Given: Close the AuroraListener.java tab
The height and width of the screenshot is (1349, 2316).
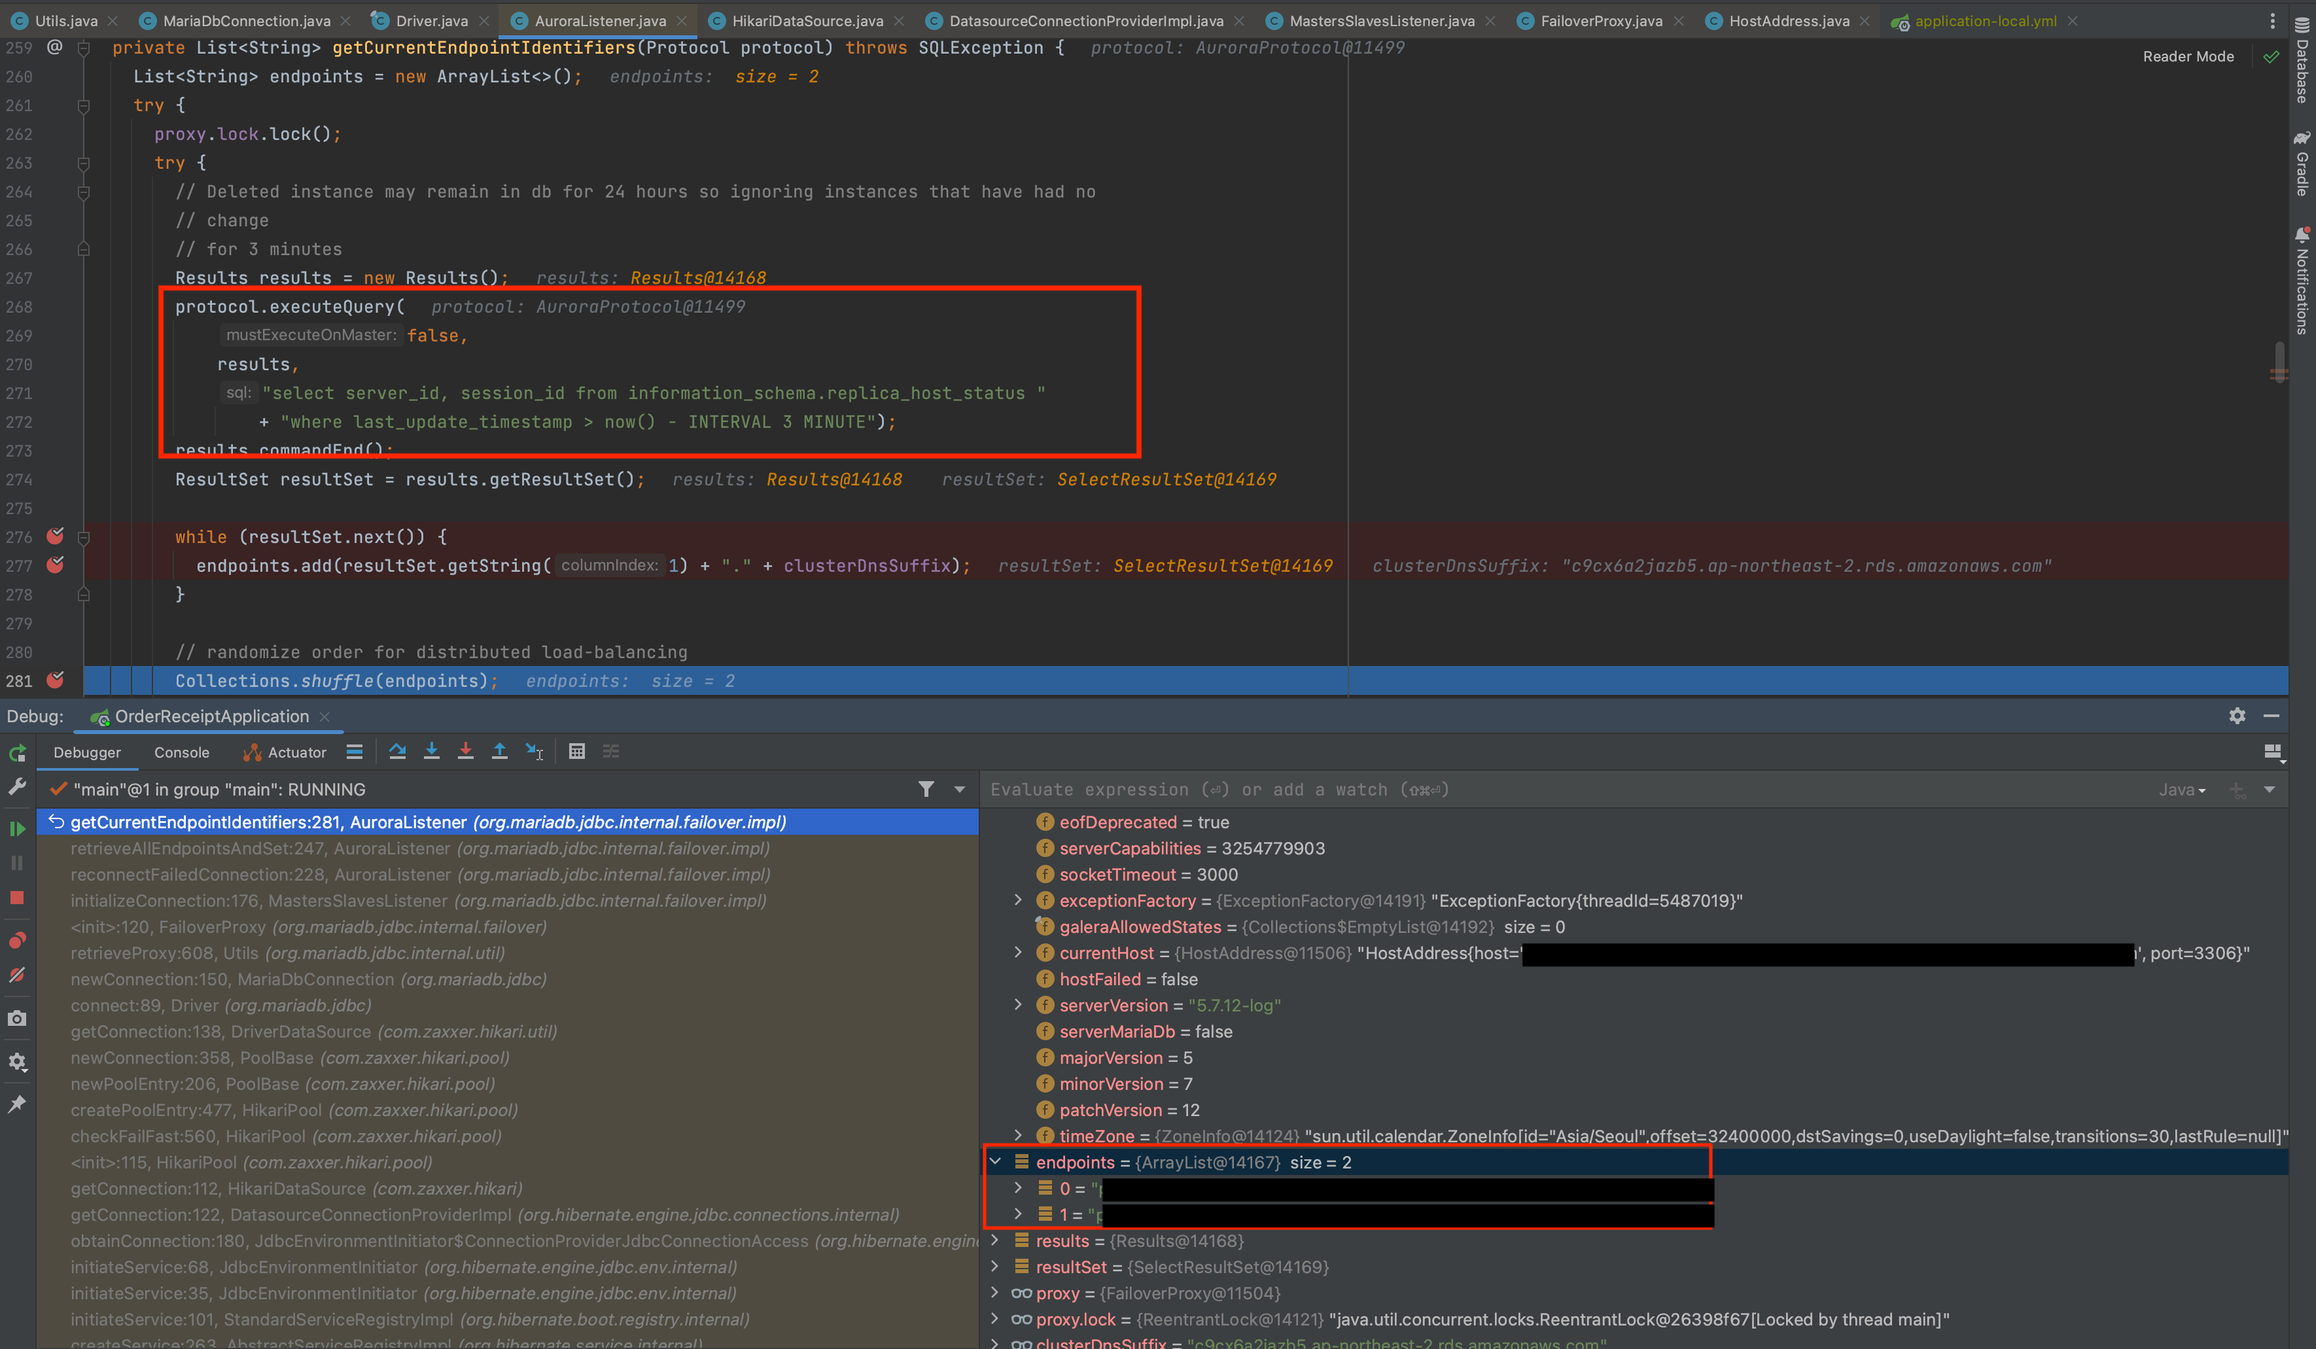Looking at the screenshot, I should (682, 21).
